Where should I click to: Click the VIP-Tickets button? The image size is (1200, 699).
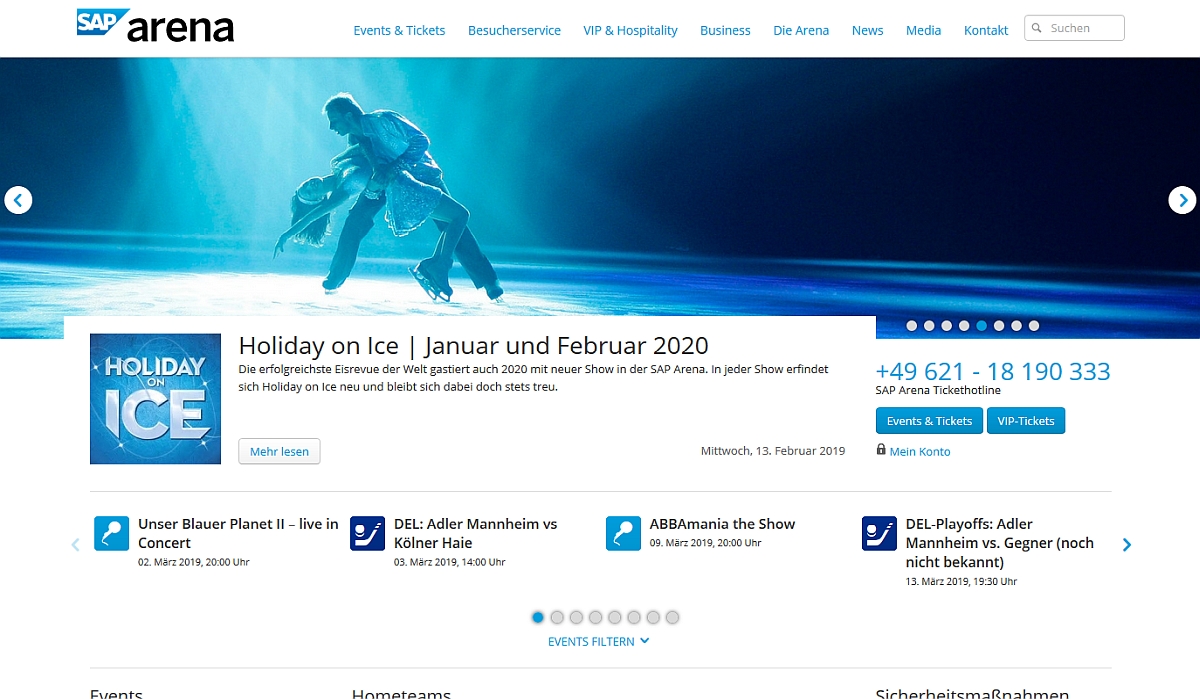(1026, 421)
